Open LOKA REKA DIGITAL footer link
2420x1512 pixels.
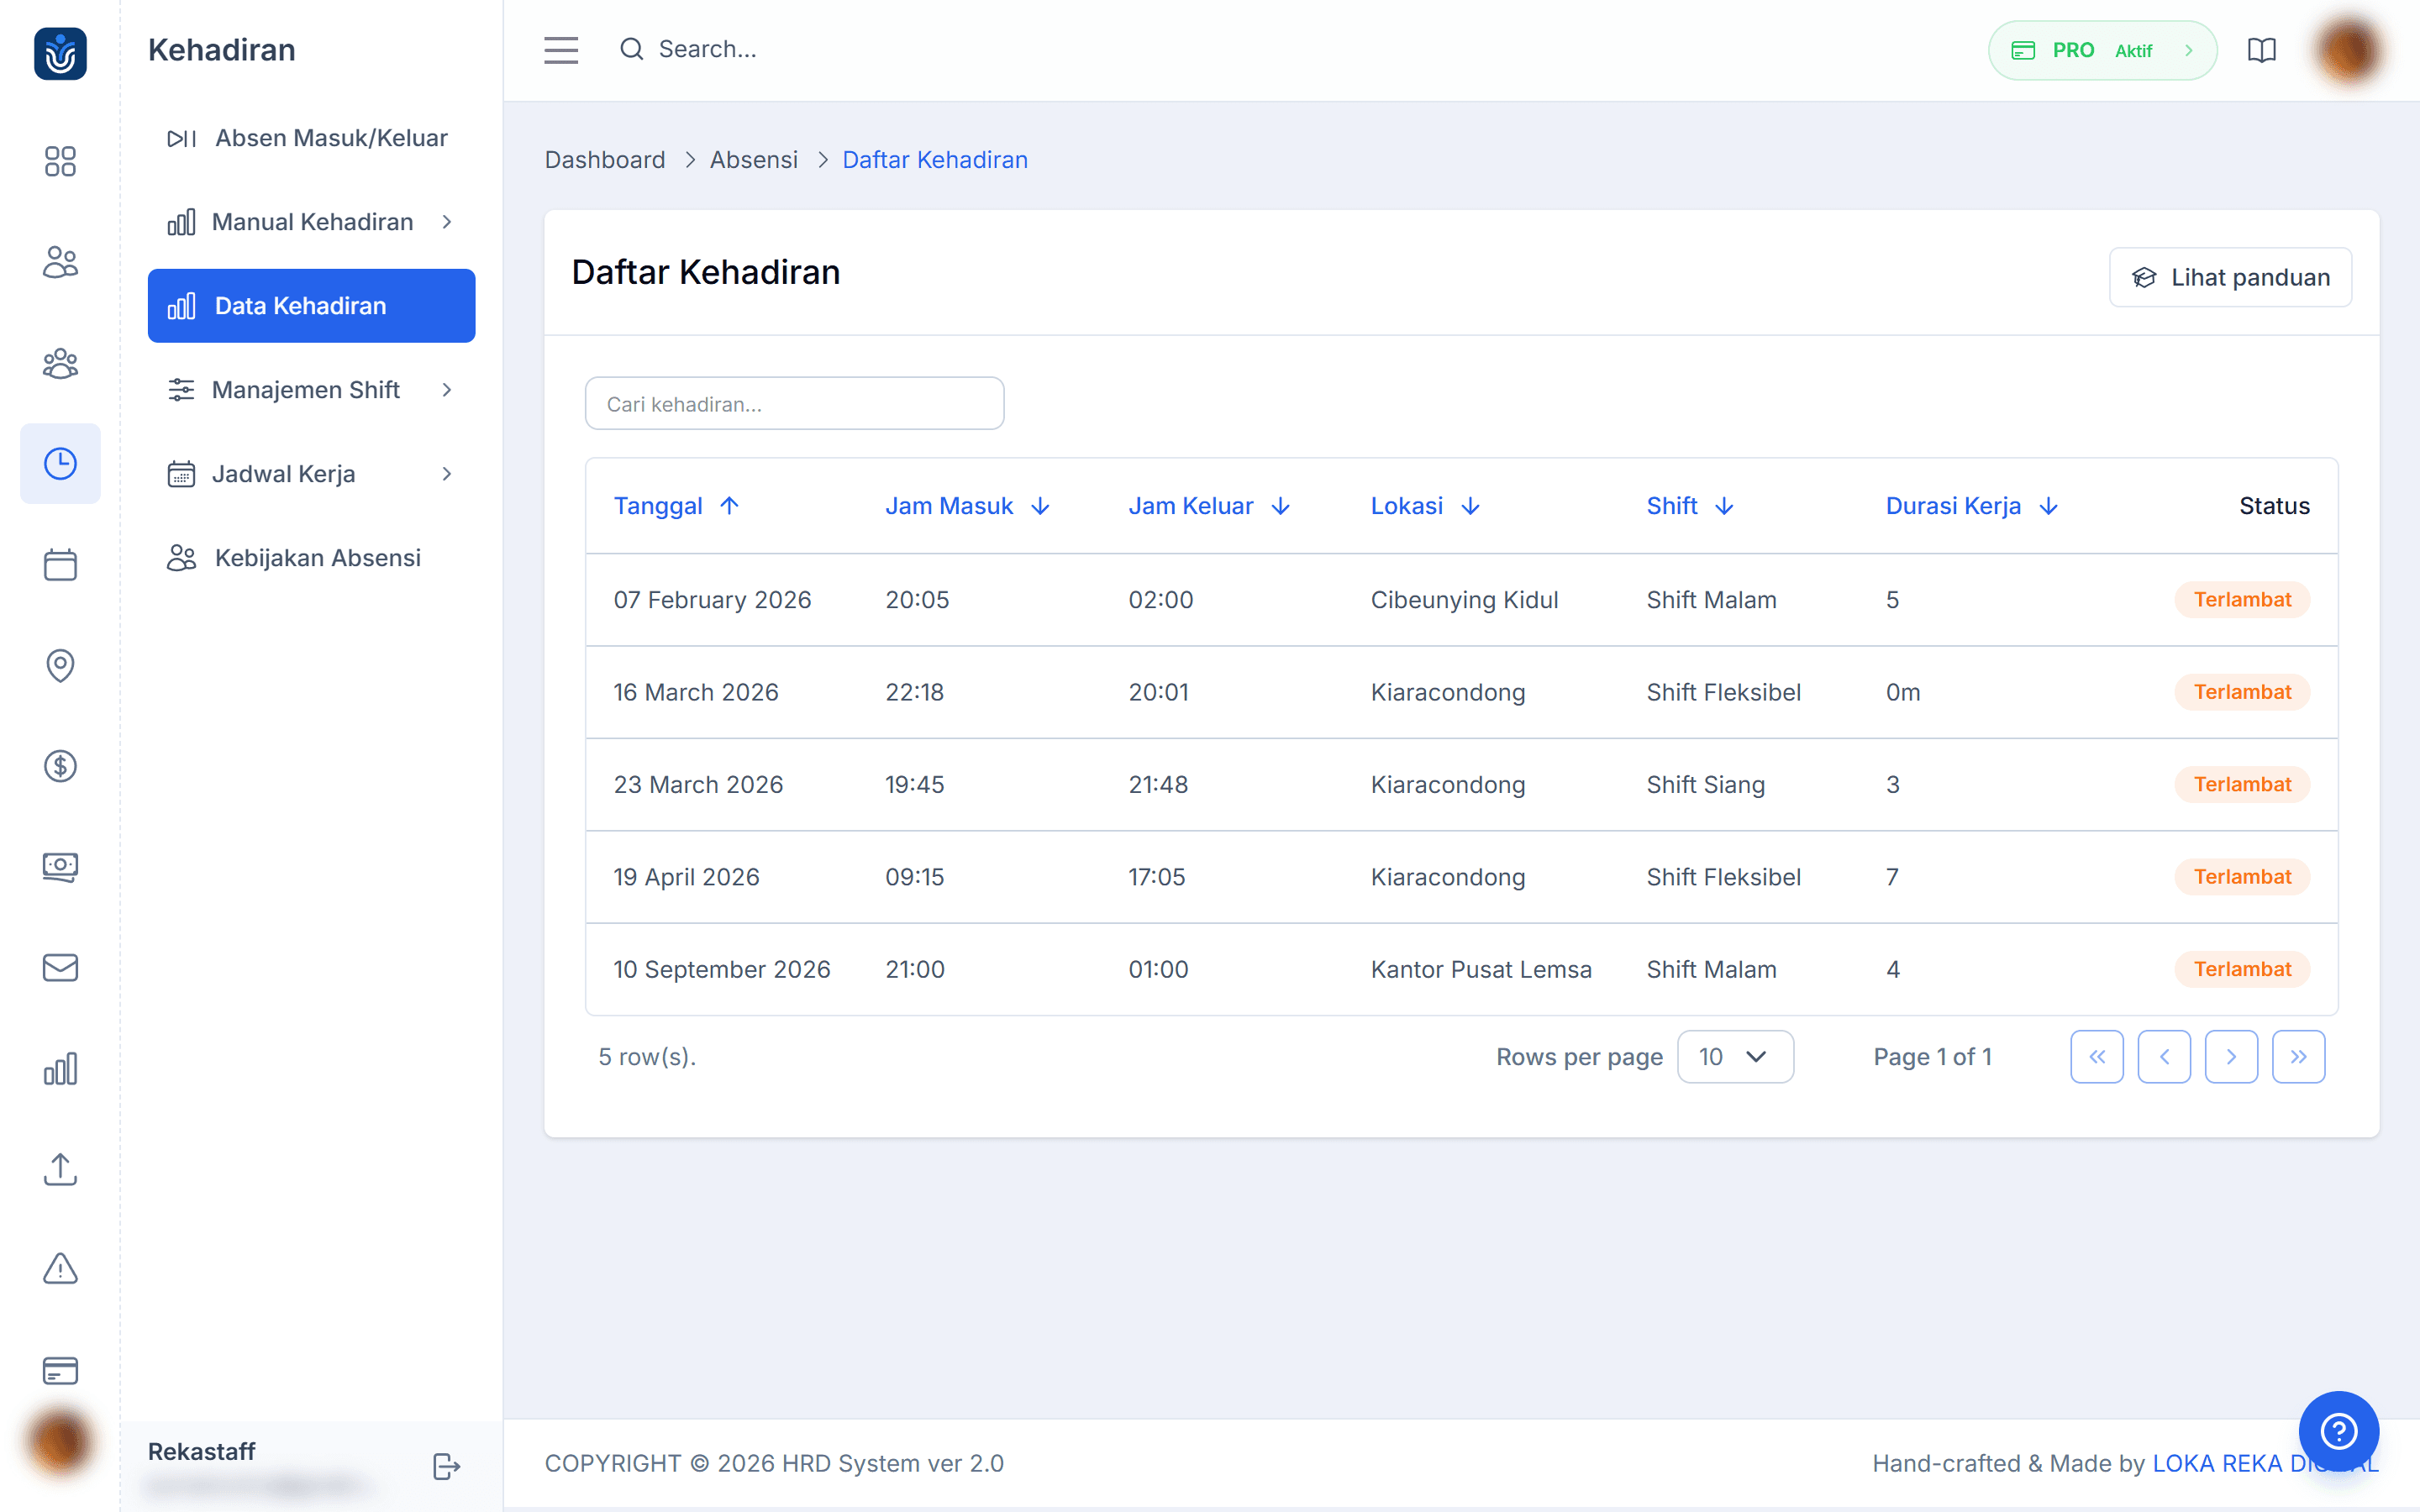pyautogui.click(x=2265, y=1463)
